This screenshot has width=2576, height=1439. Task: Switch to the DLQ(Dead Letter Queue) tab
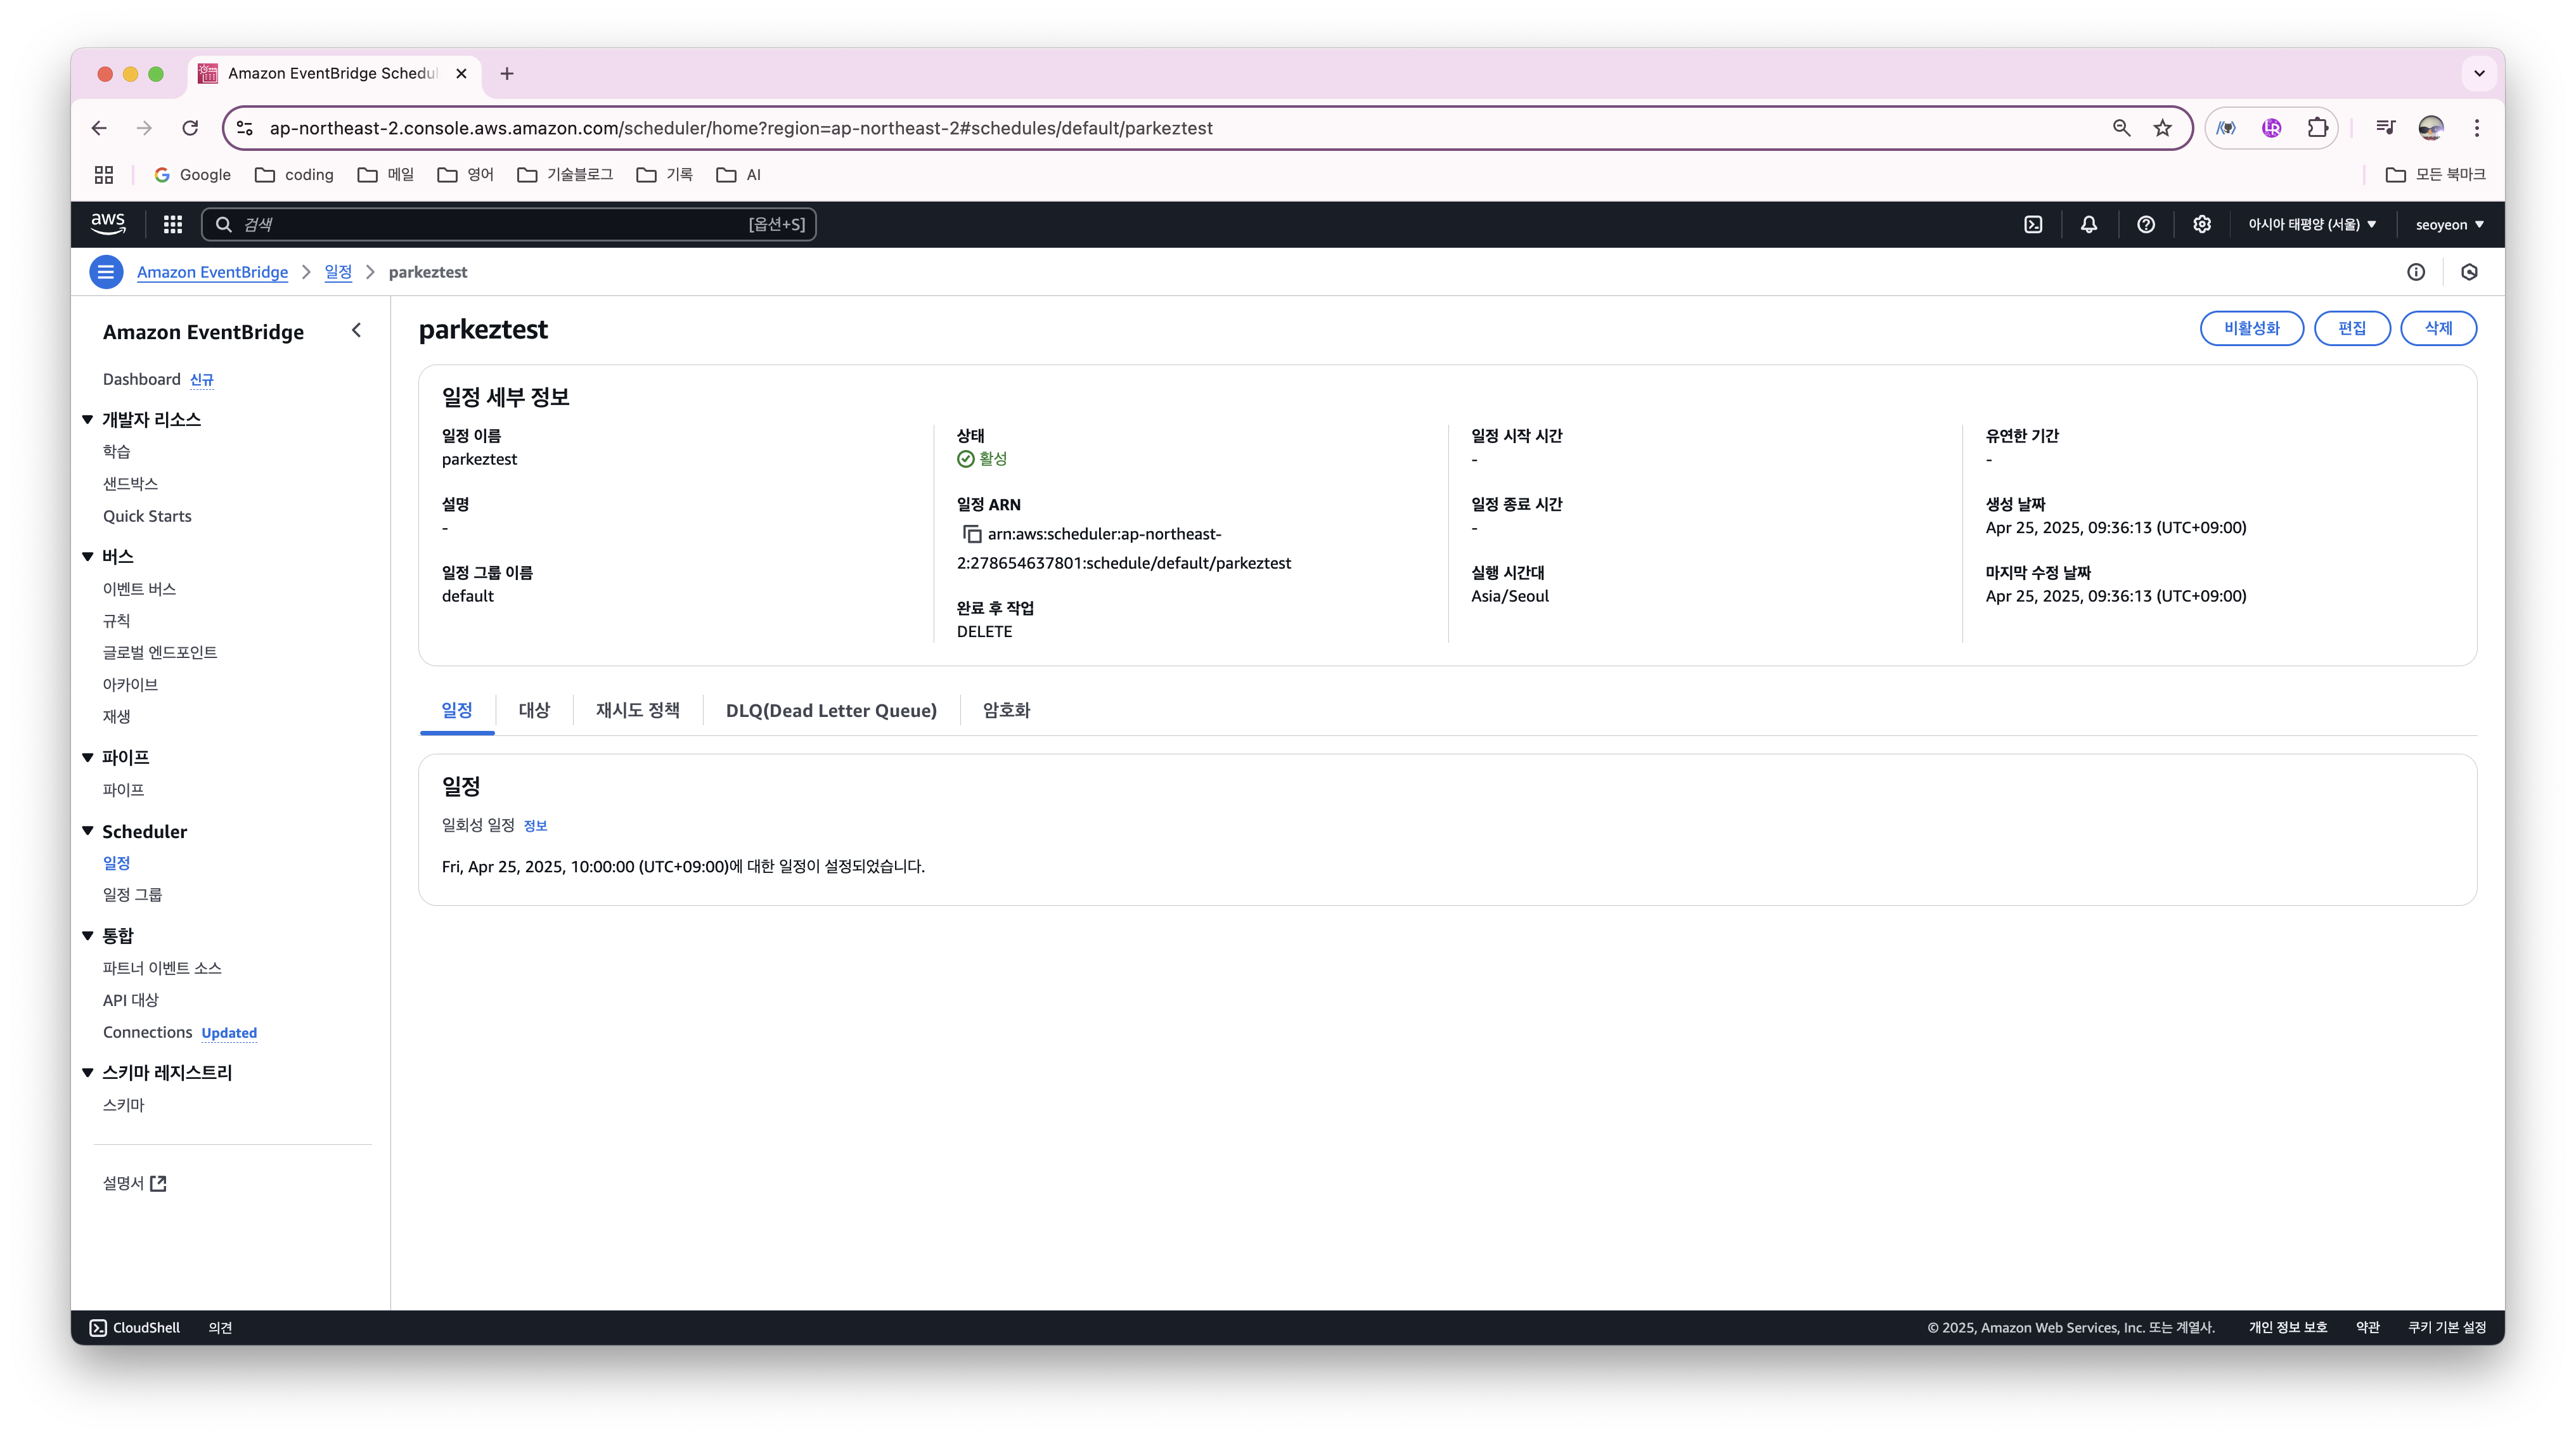pos(830,710)
